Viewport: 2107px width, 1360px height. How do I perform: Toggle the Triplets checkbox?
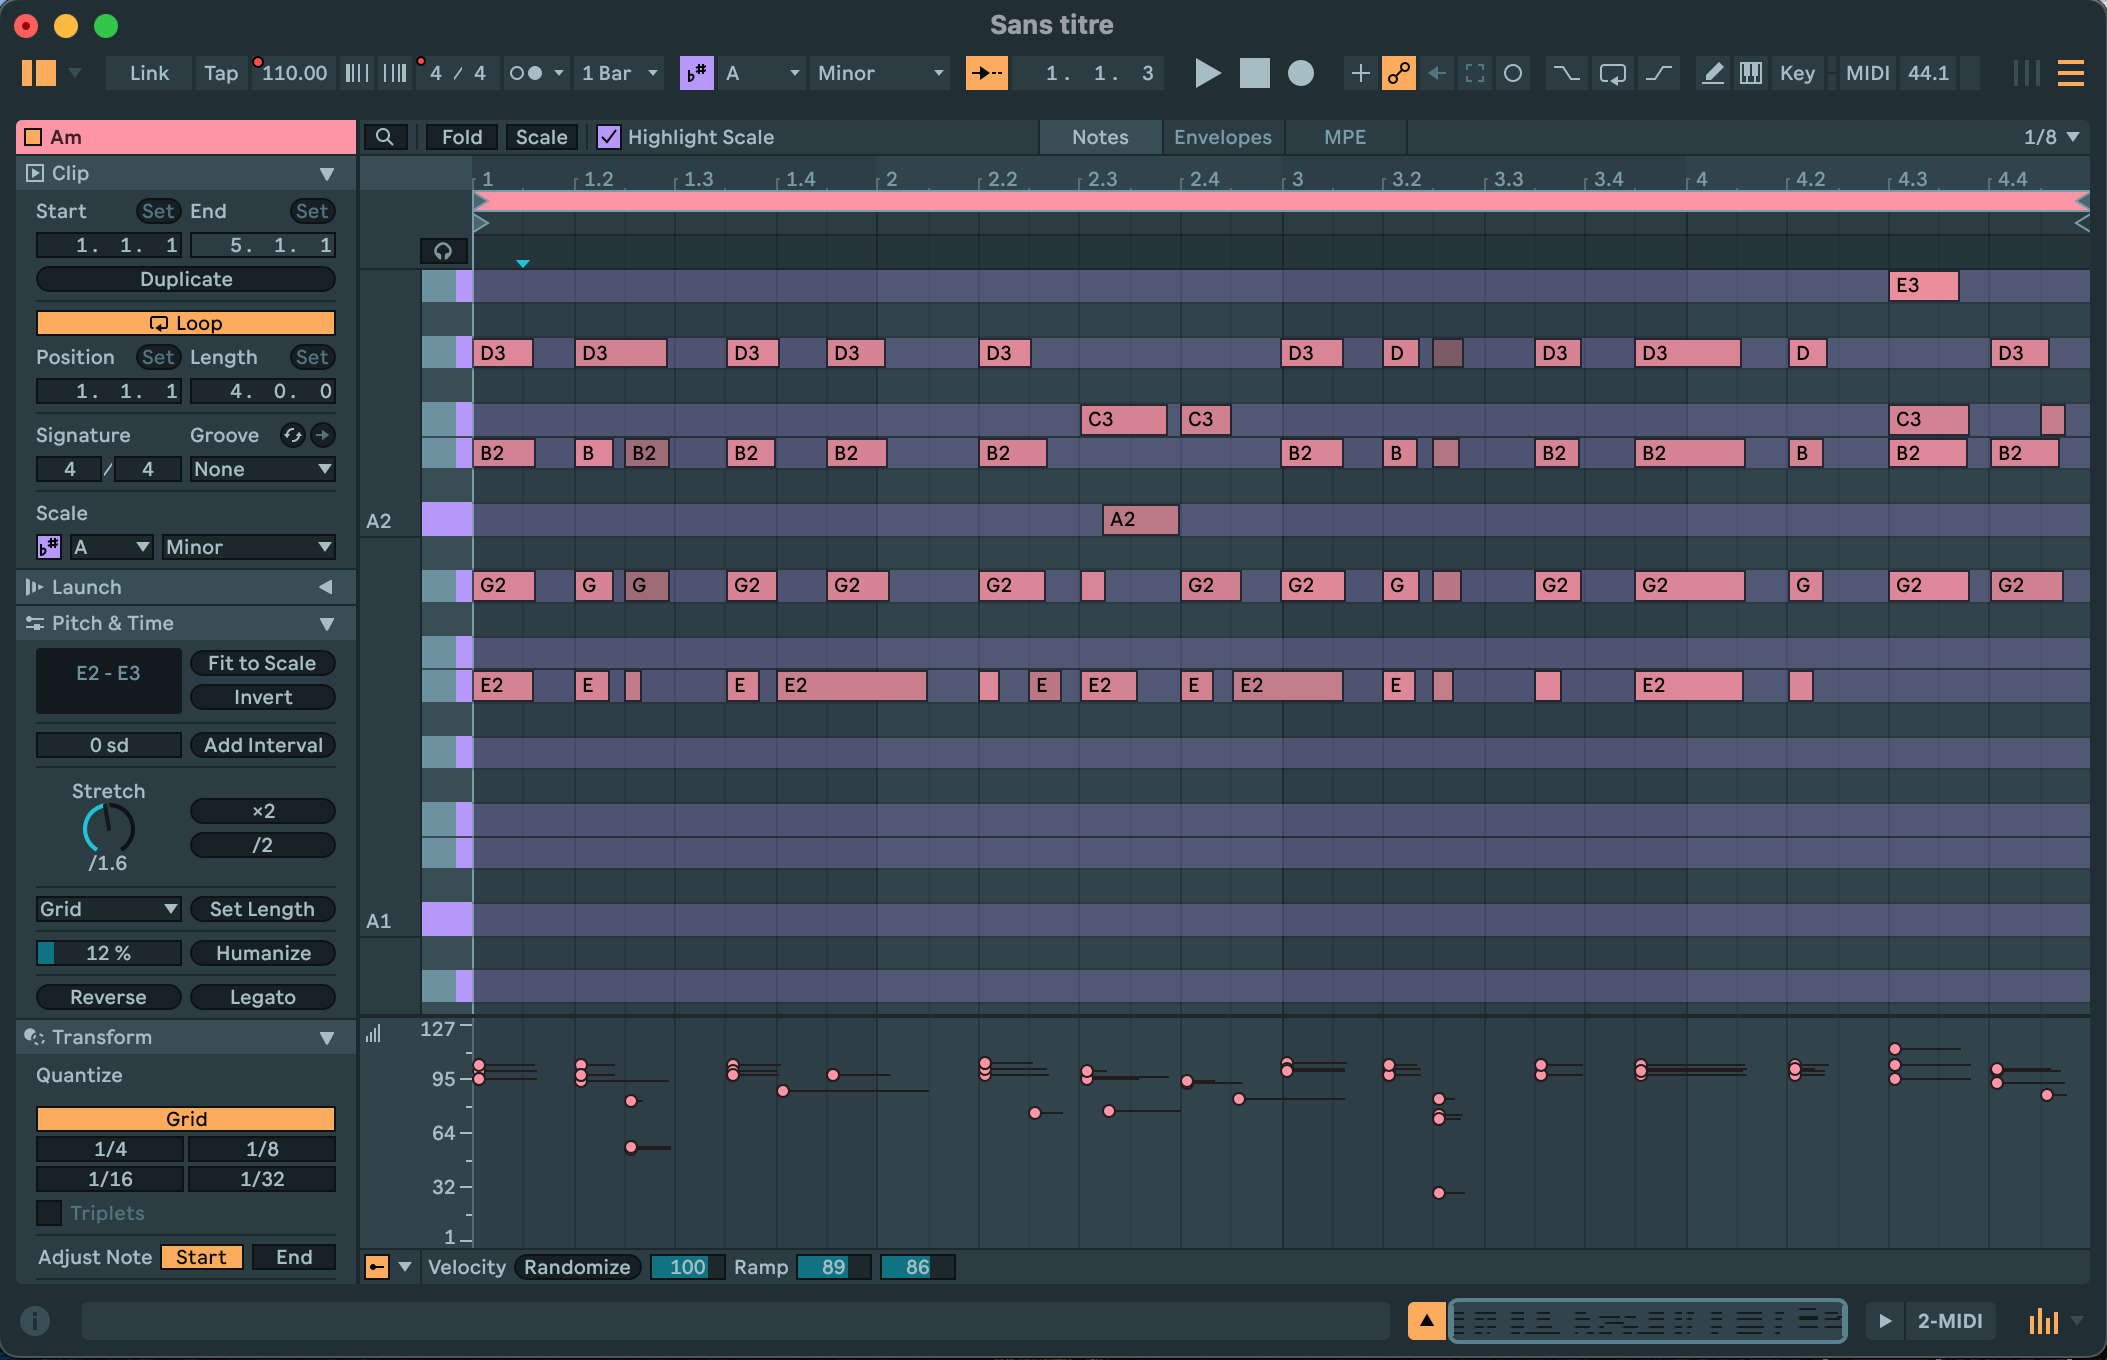point(49,1213)
